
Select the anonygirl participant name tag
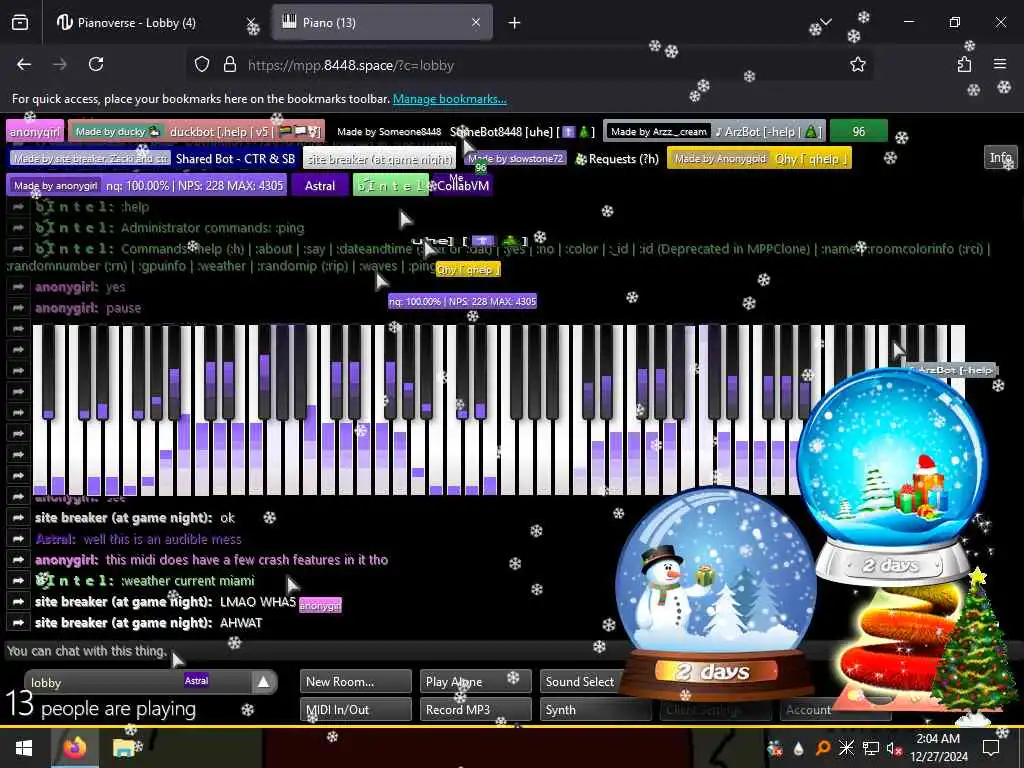click(35, 132)
